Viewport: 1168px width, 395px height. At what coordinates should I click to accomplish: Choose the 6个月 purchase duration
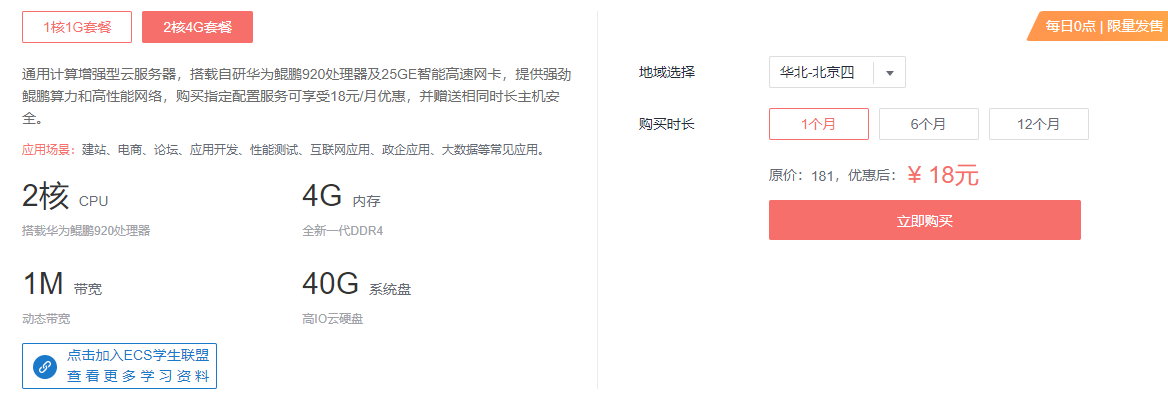928,124
